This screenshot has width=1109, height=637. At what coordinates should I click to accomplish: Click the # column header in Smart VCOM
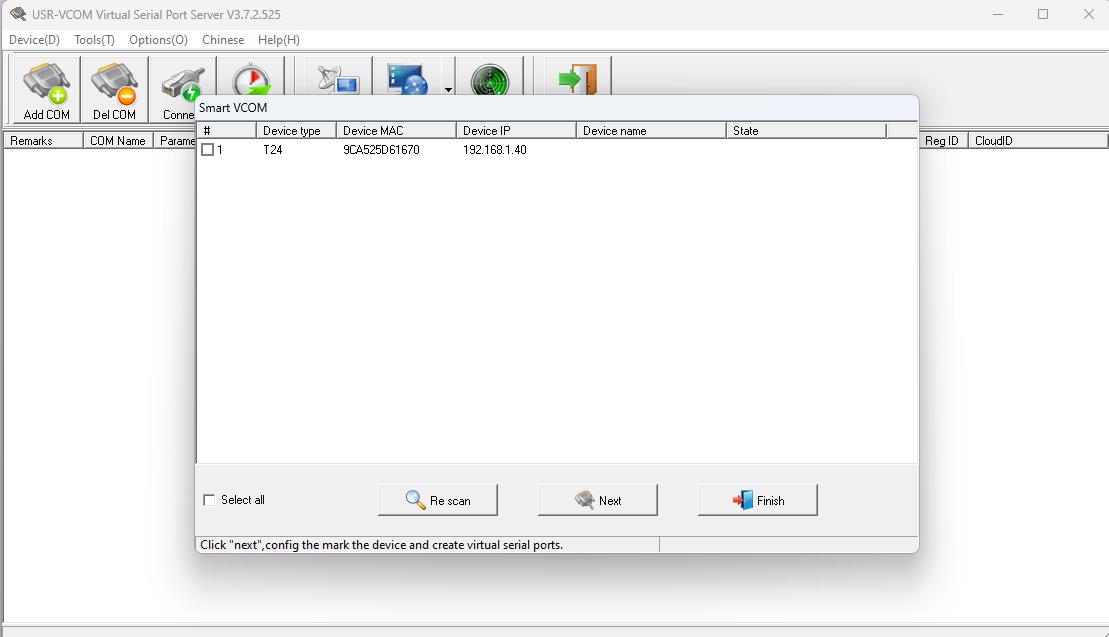[x=226, y=131]
